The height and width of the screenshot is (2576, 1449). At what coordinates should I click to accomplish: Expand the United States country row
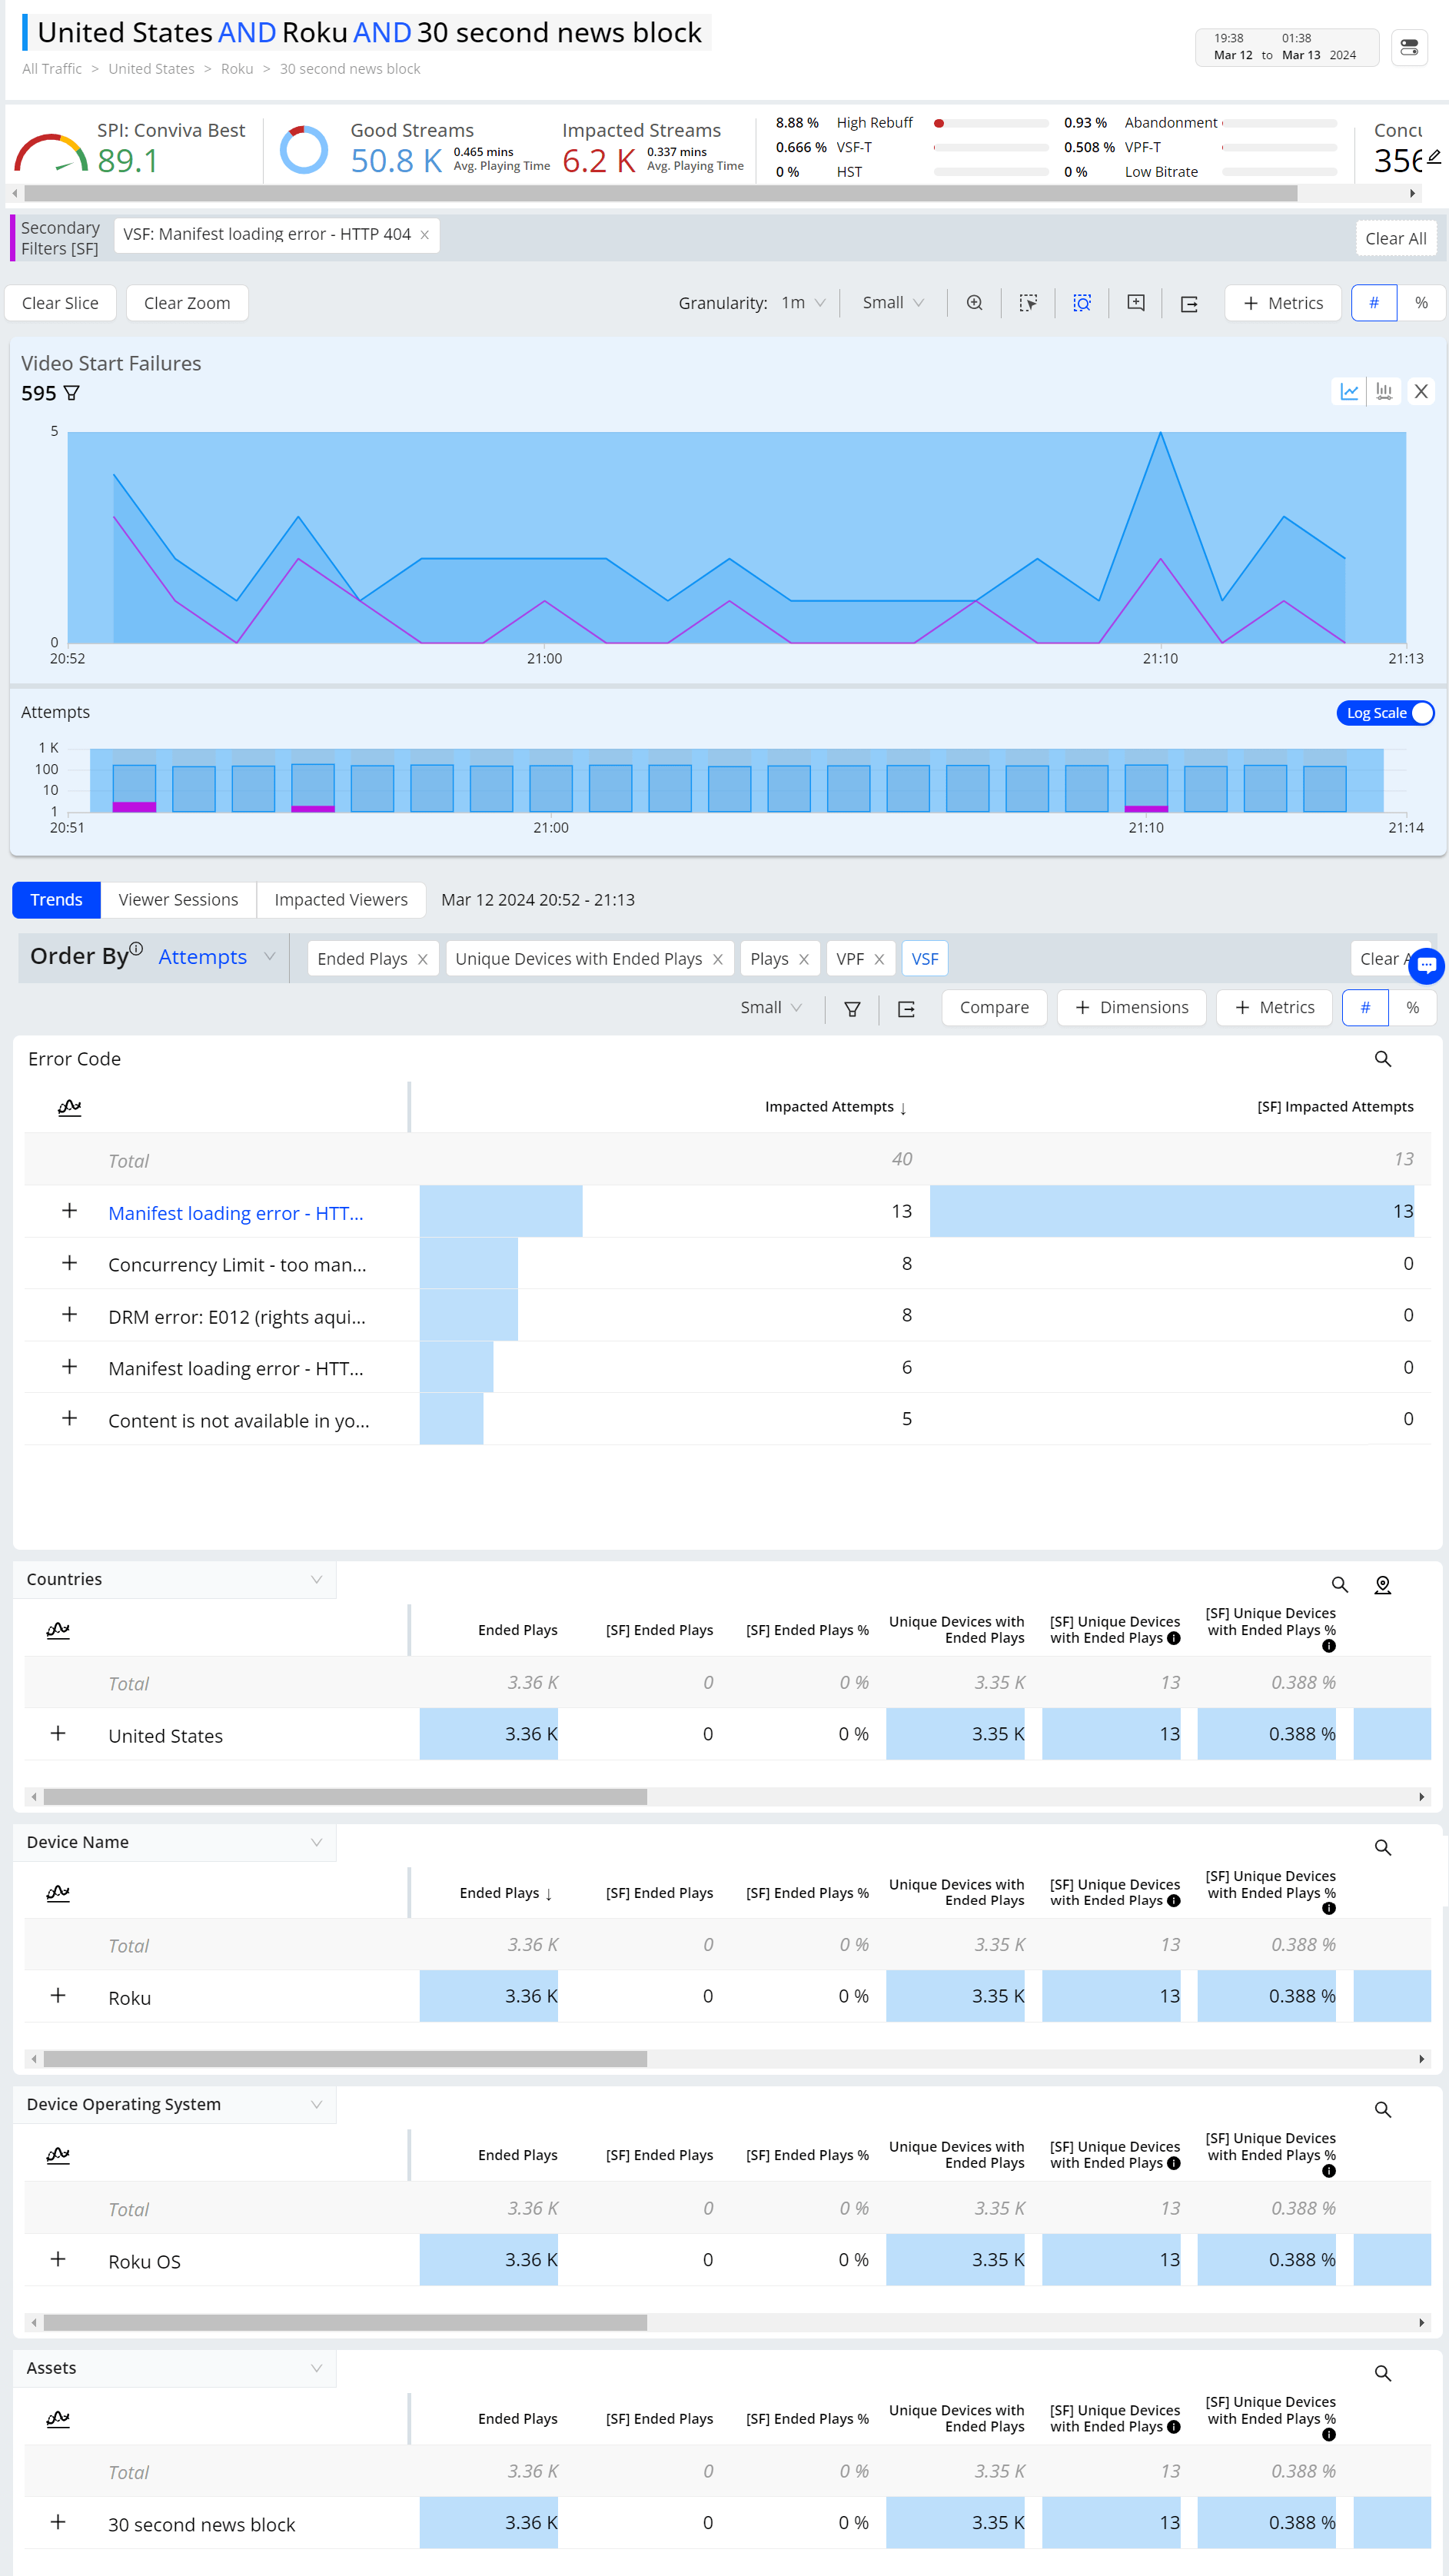click(58, 1734)
